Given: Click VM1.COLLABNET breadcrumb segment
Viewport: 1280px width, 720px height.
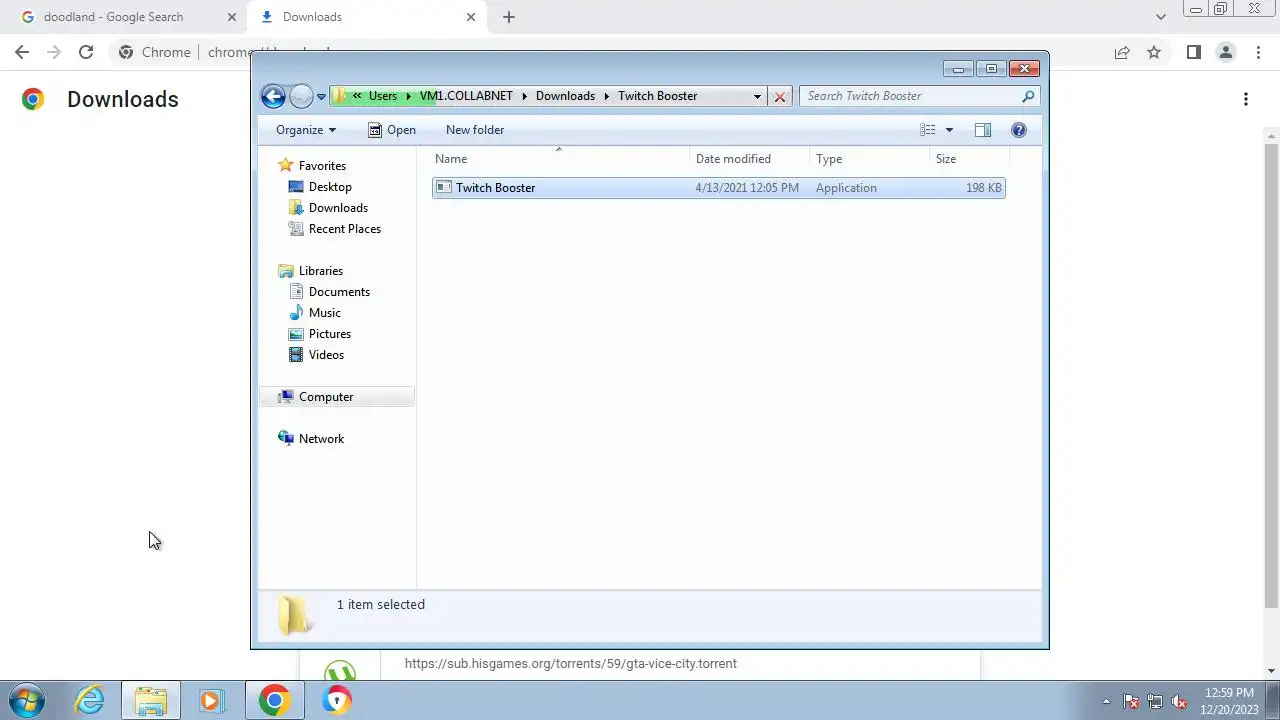Looking at the screenshot, I should point(466,96).
